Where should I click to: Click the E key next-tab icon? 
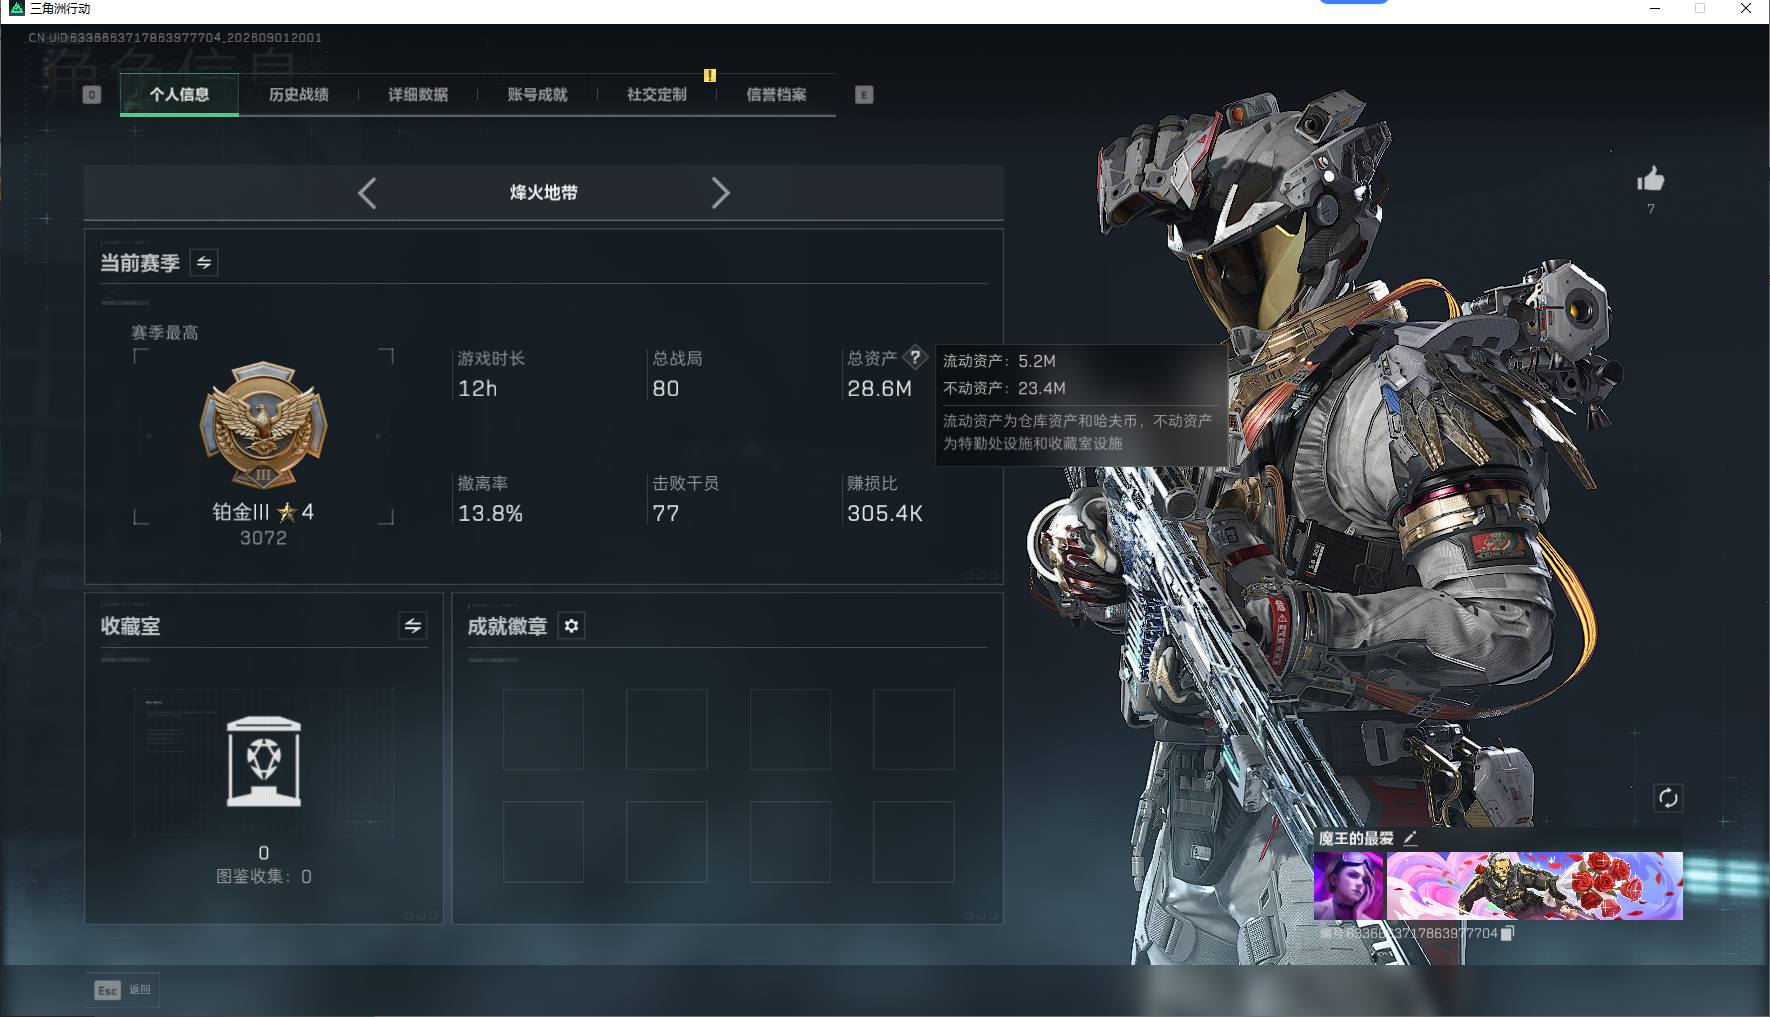click(864, 95)
